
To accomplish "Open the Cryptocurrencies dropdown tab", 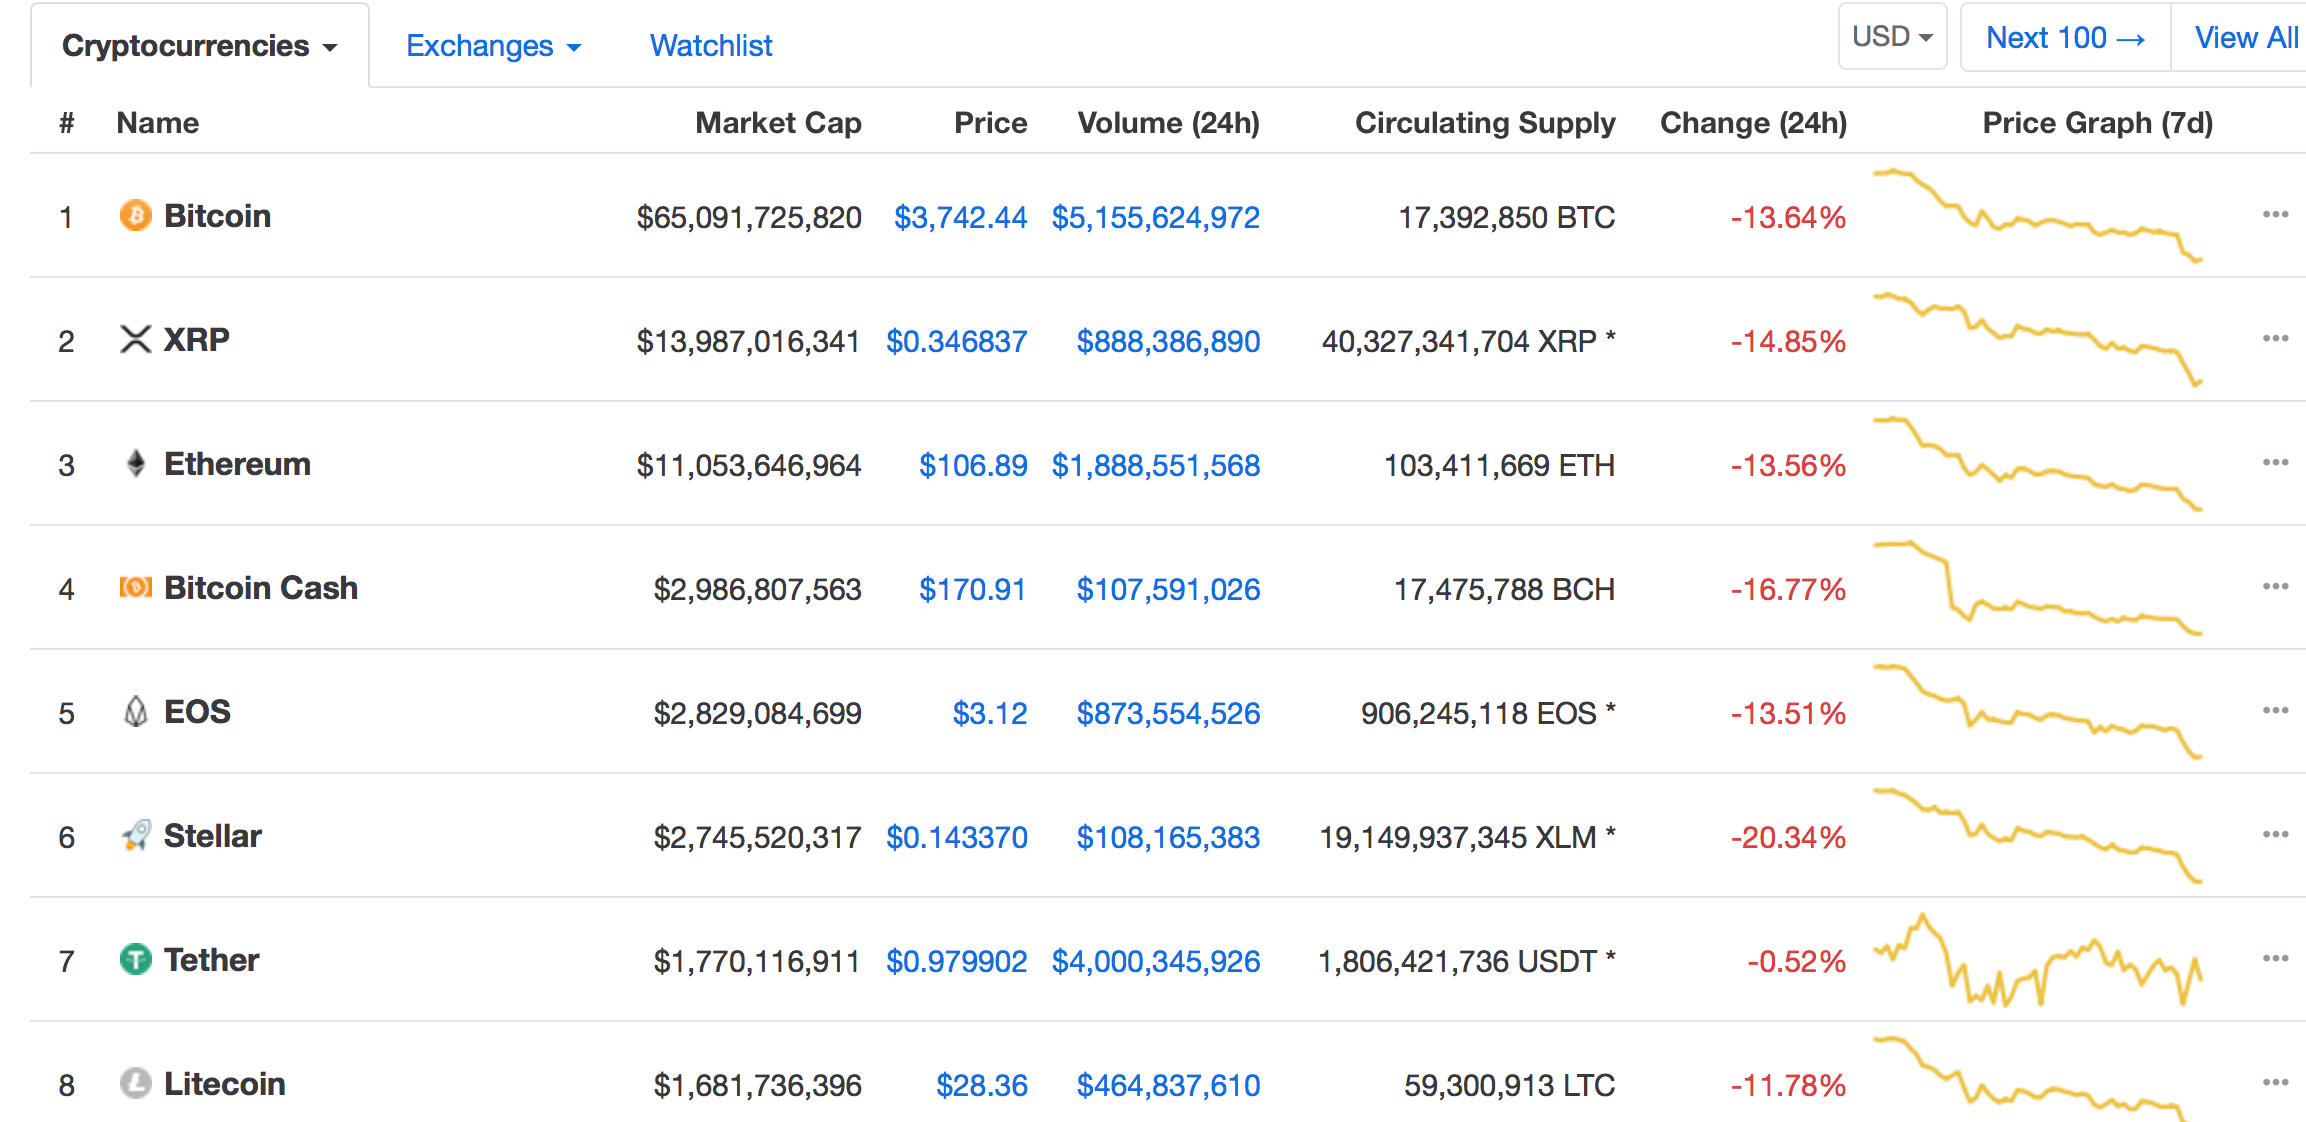I will click(x=200, y=46).
